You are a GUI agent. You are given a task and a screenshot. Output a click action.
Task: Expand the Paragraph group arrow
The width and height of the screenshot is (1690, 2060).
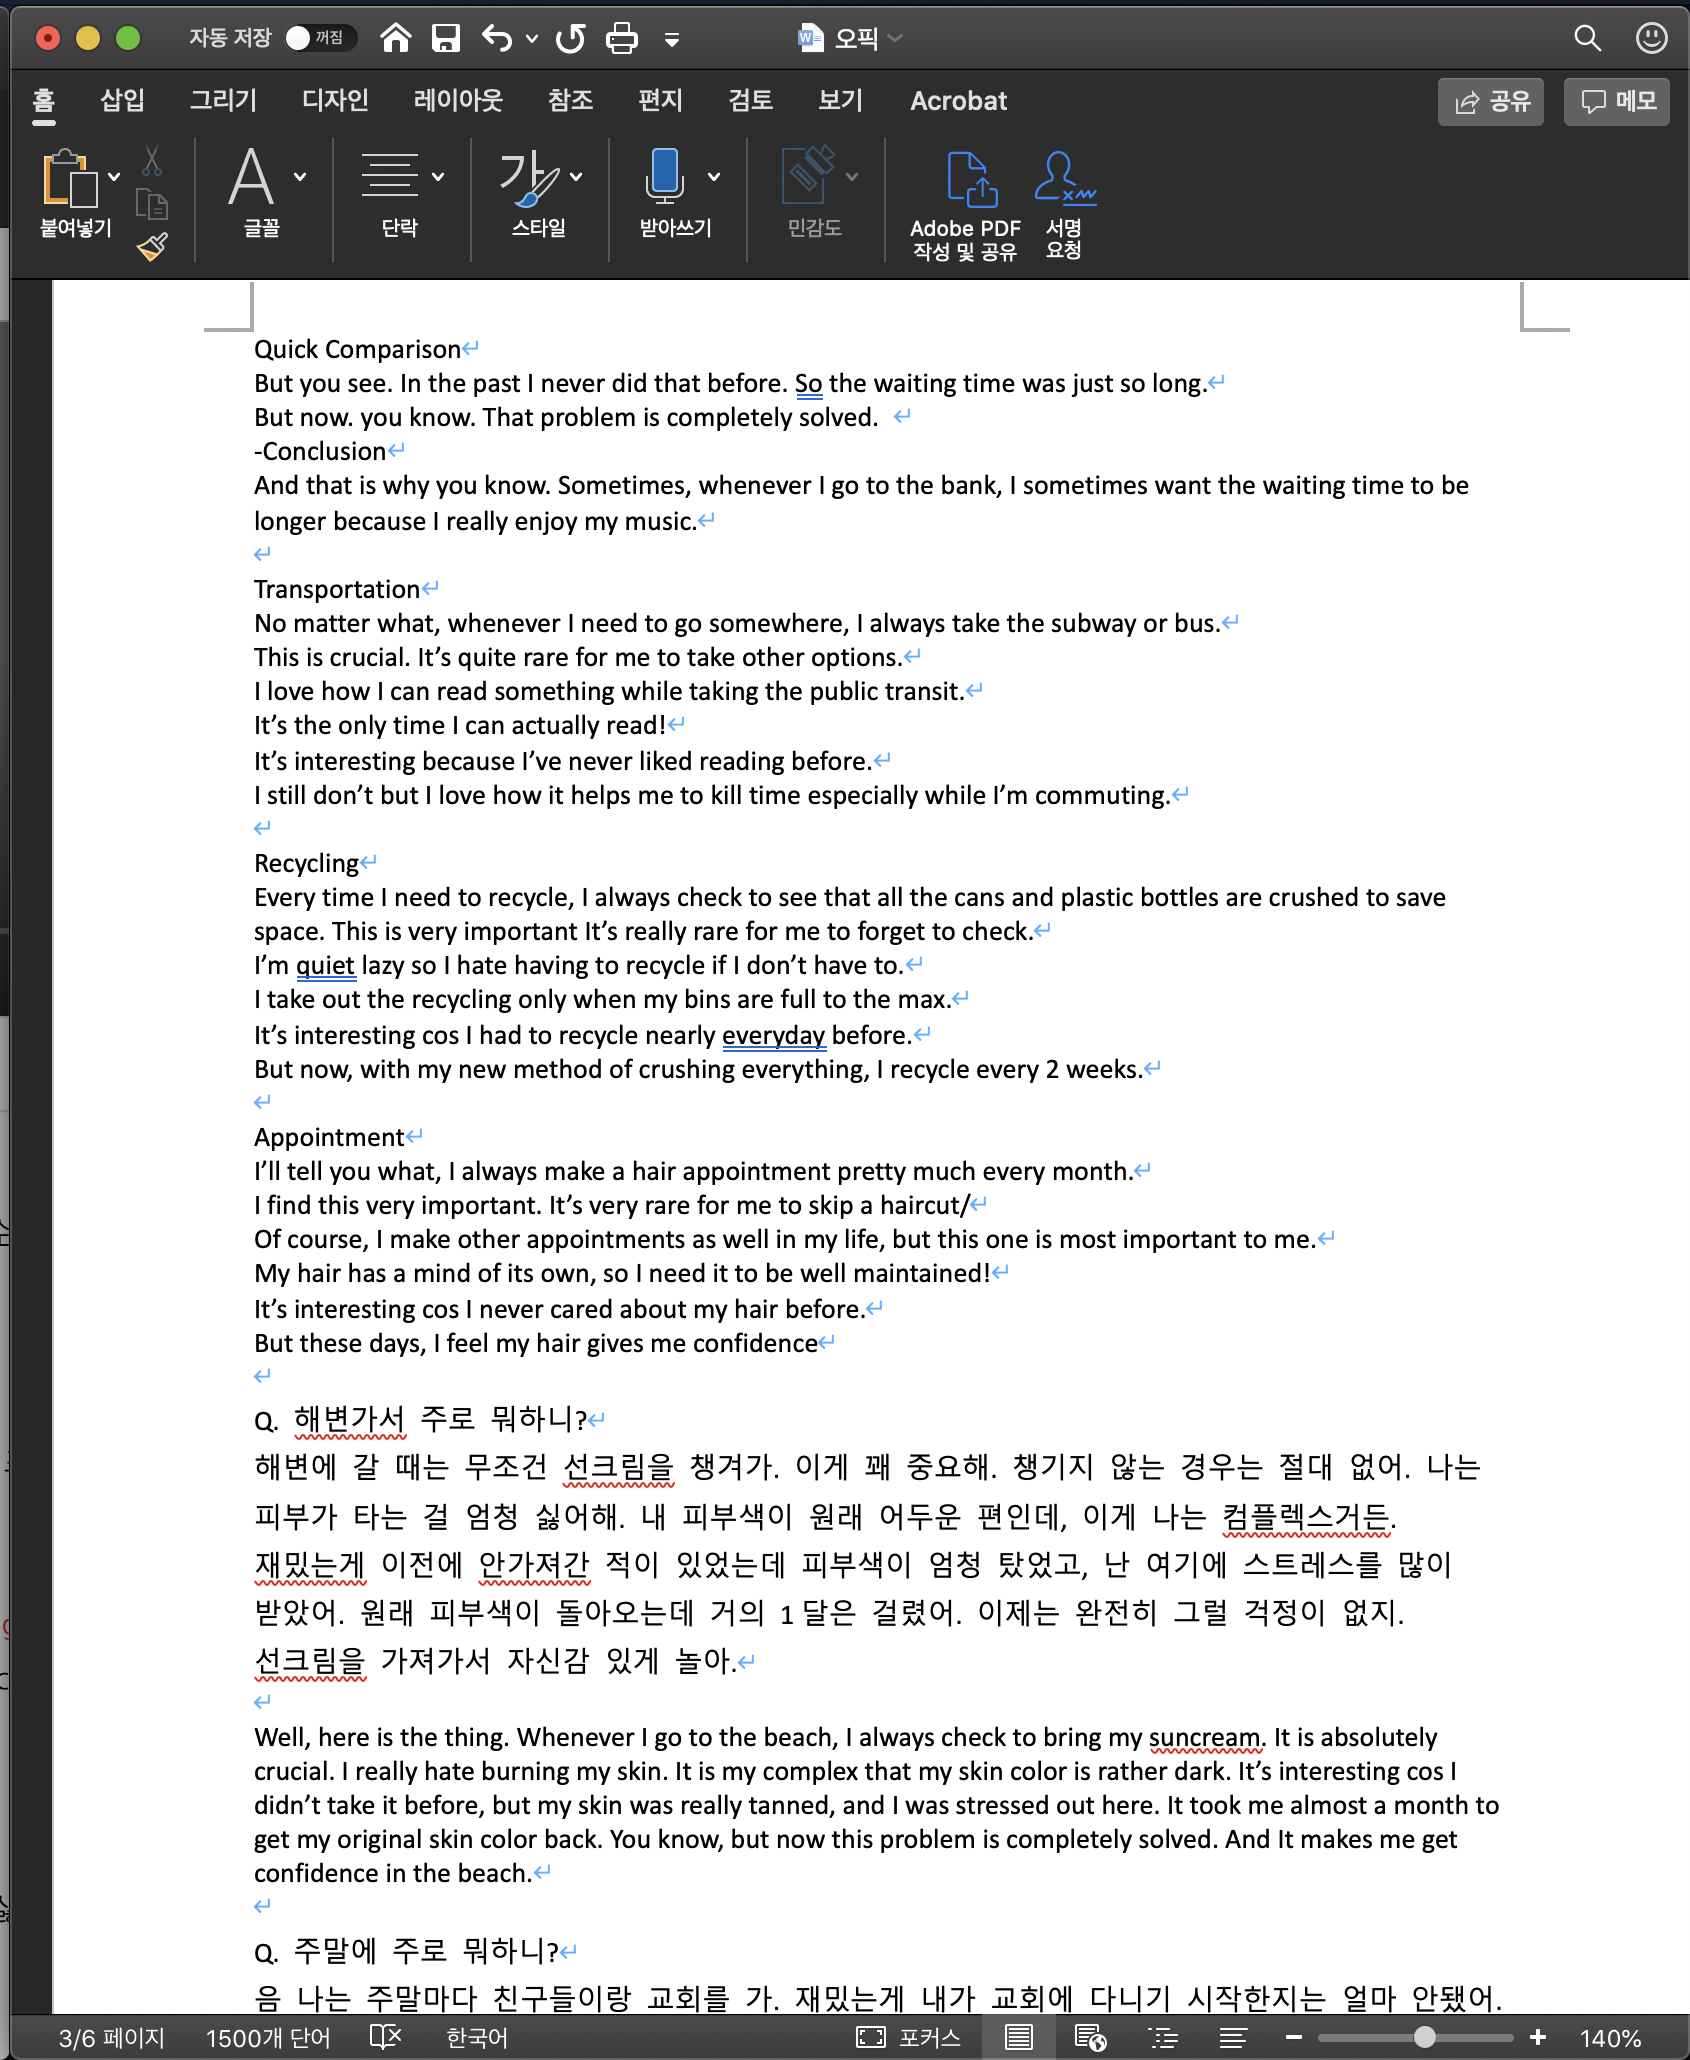pyautogui.click(x=438, y=177)
